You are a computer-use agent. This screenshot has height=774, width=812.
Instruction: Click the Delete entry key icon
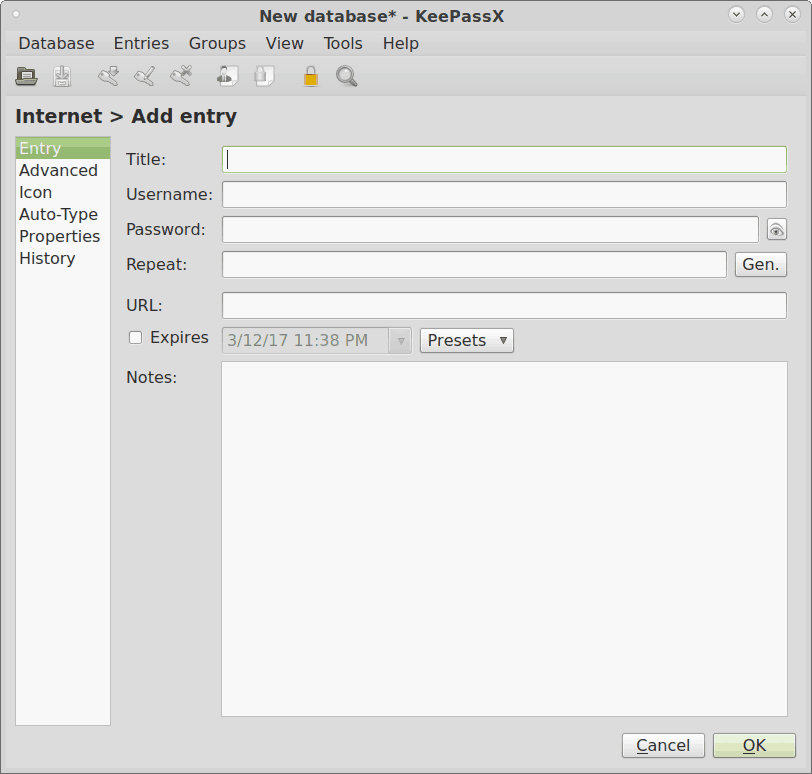(x=181, y=76)
